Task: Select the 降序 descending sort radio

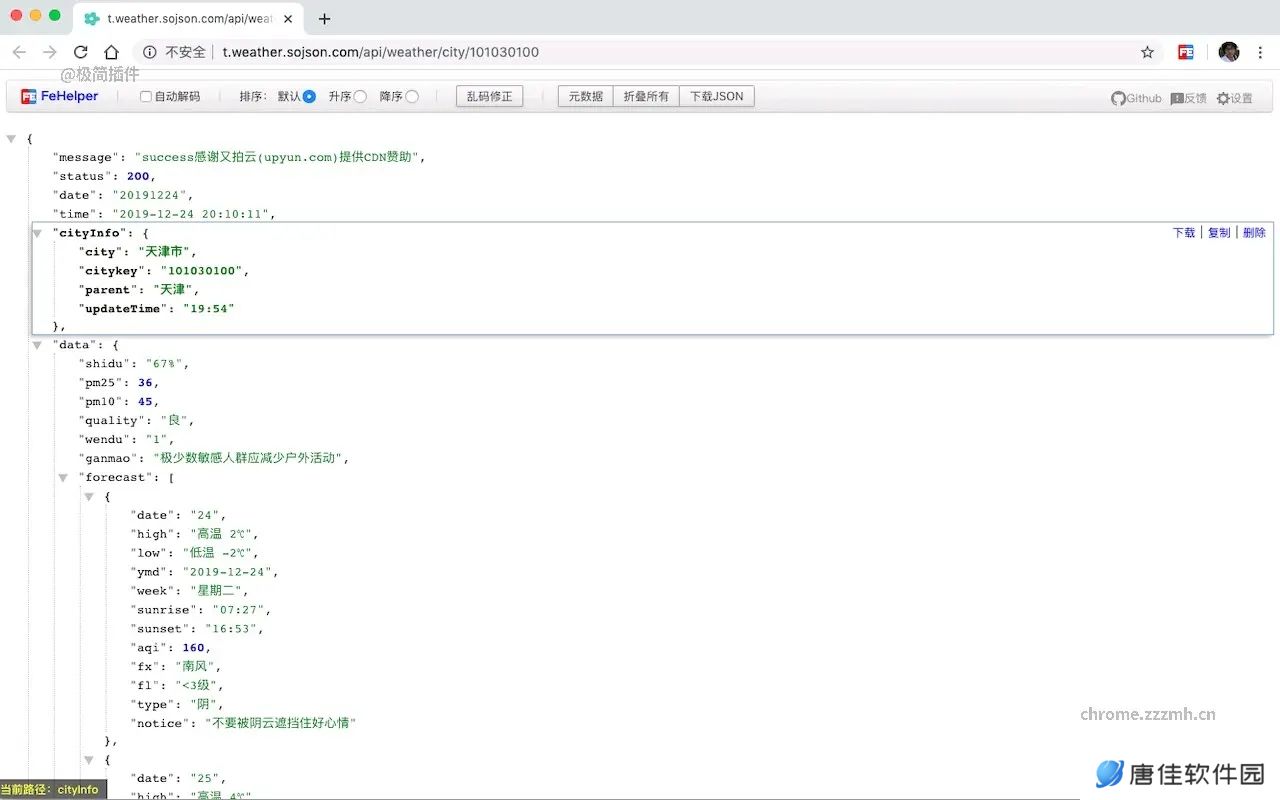Action: 412,96
